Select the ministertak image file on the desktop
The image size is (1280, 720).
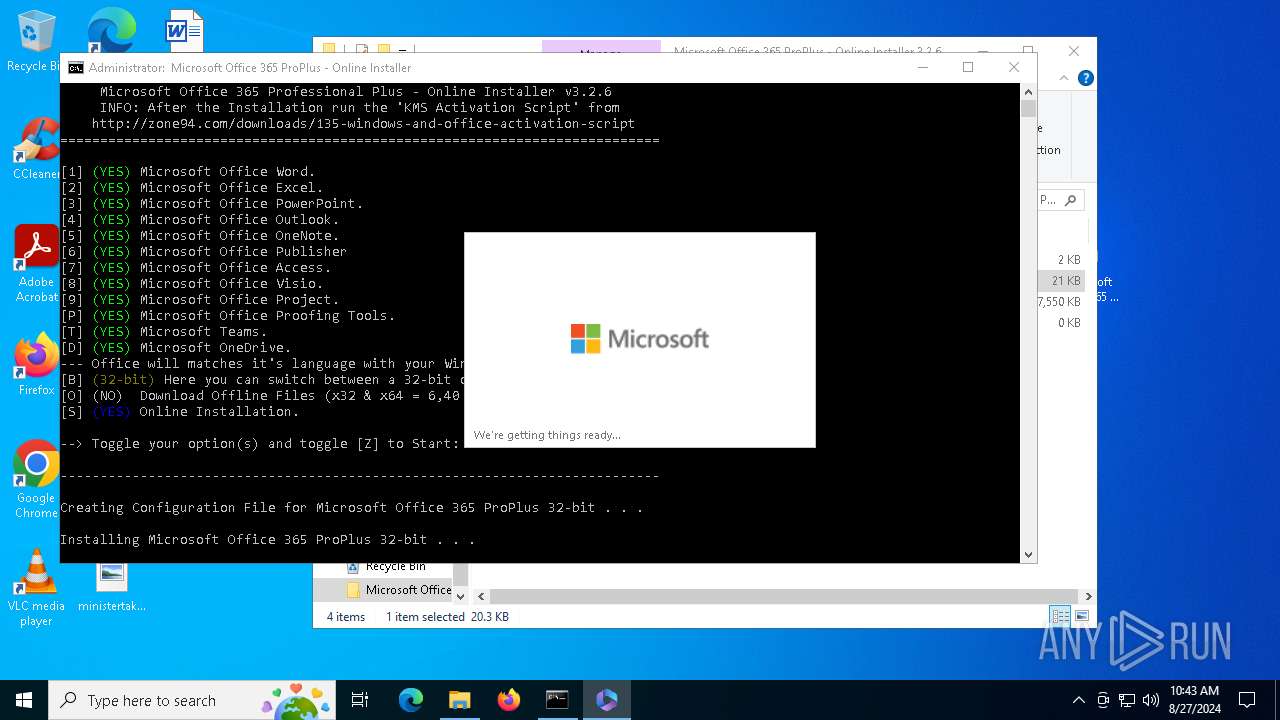coord(112,586)
